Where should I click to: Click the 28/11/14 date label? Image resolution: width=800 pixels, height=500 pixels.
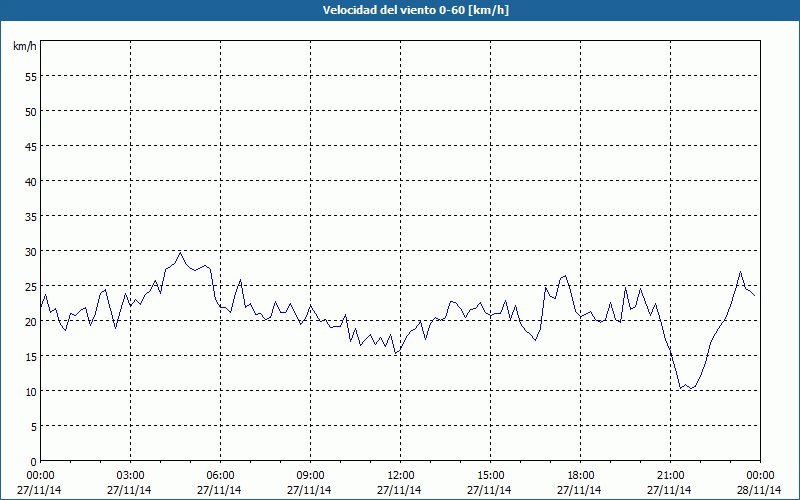click(x=759, y=490)
